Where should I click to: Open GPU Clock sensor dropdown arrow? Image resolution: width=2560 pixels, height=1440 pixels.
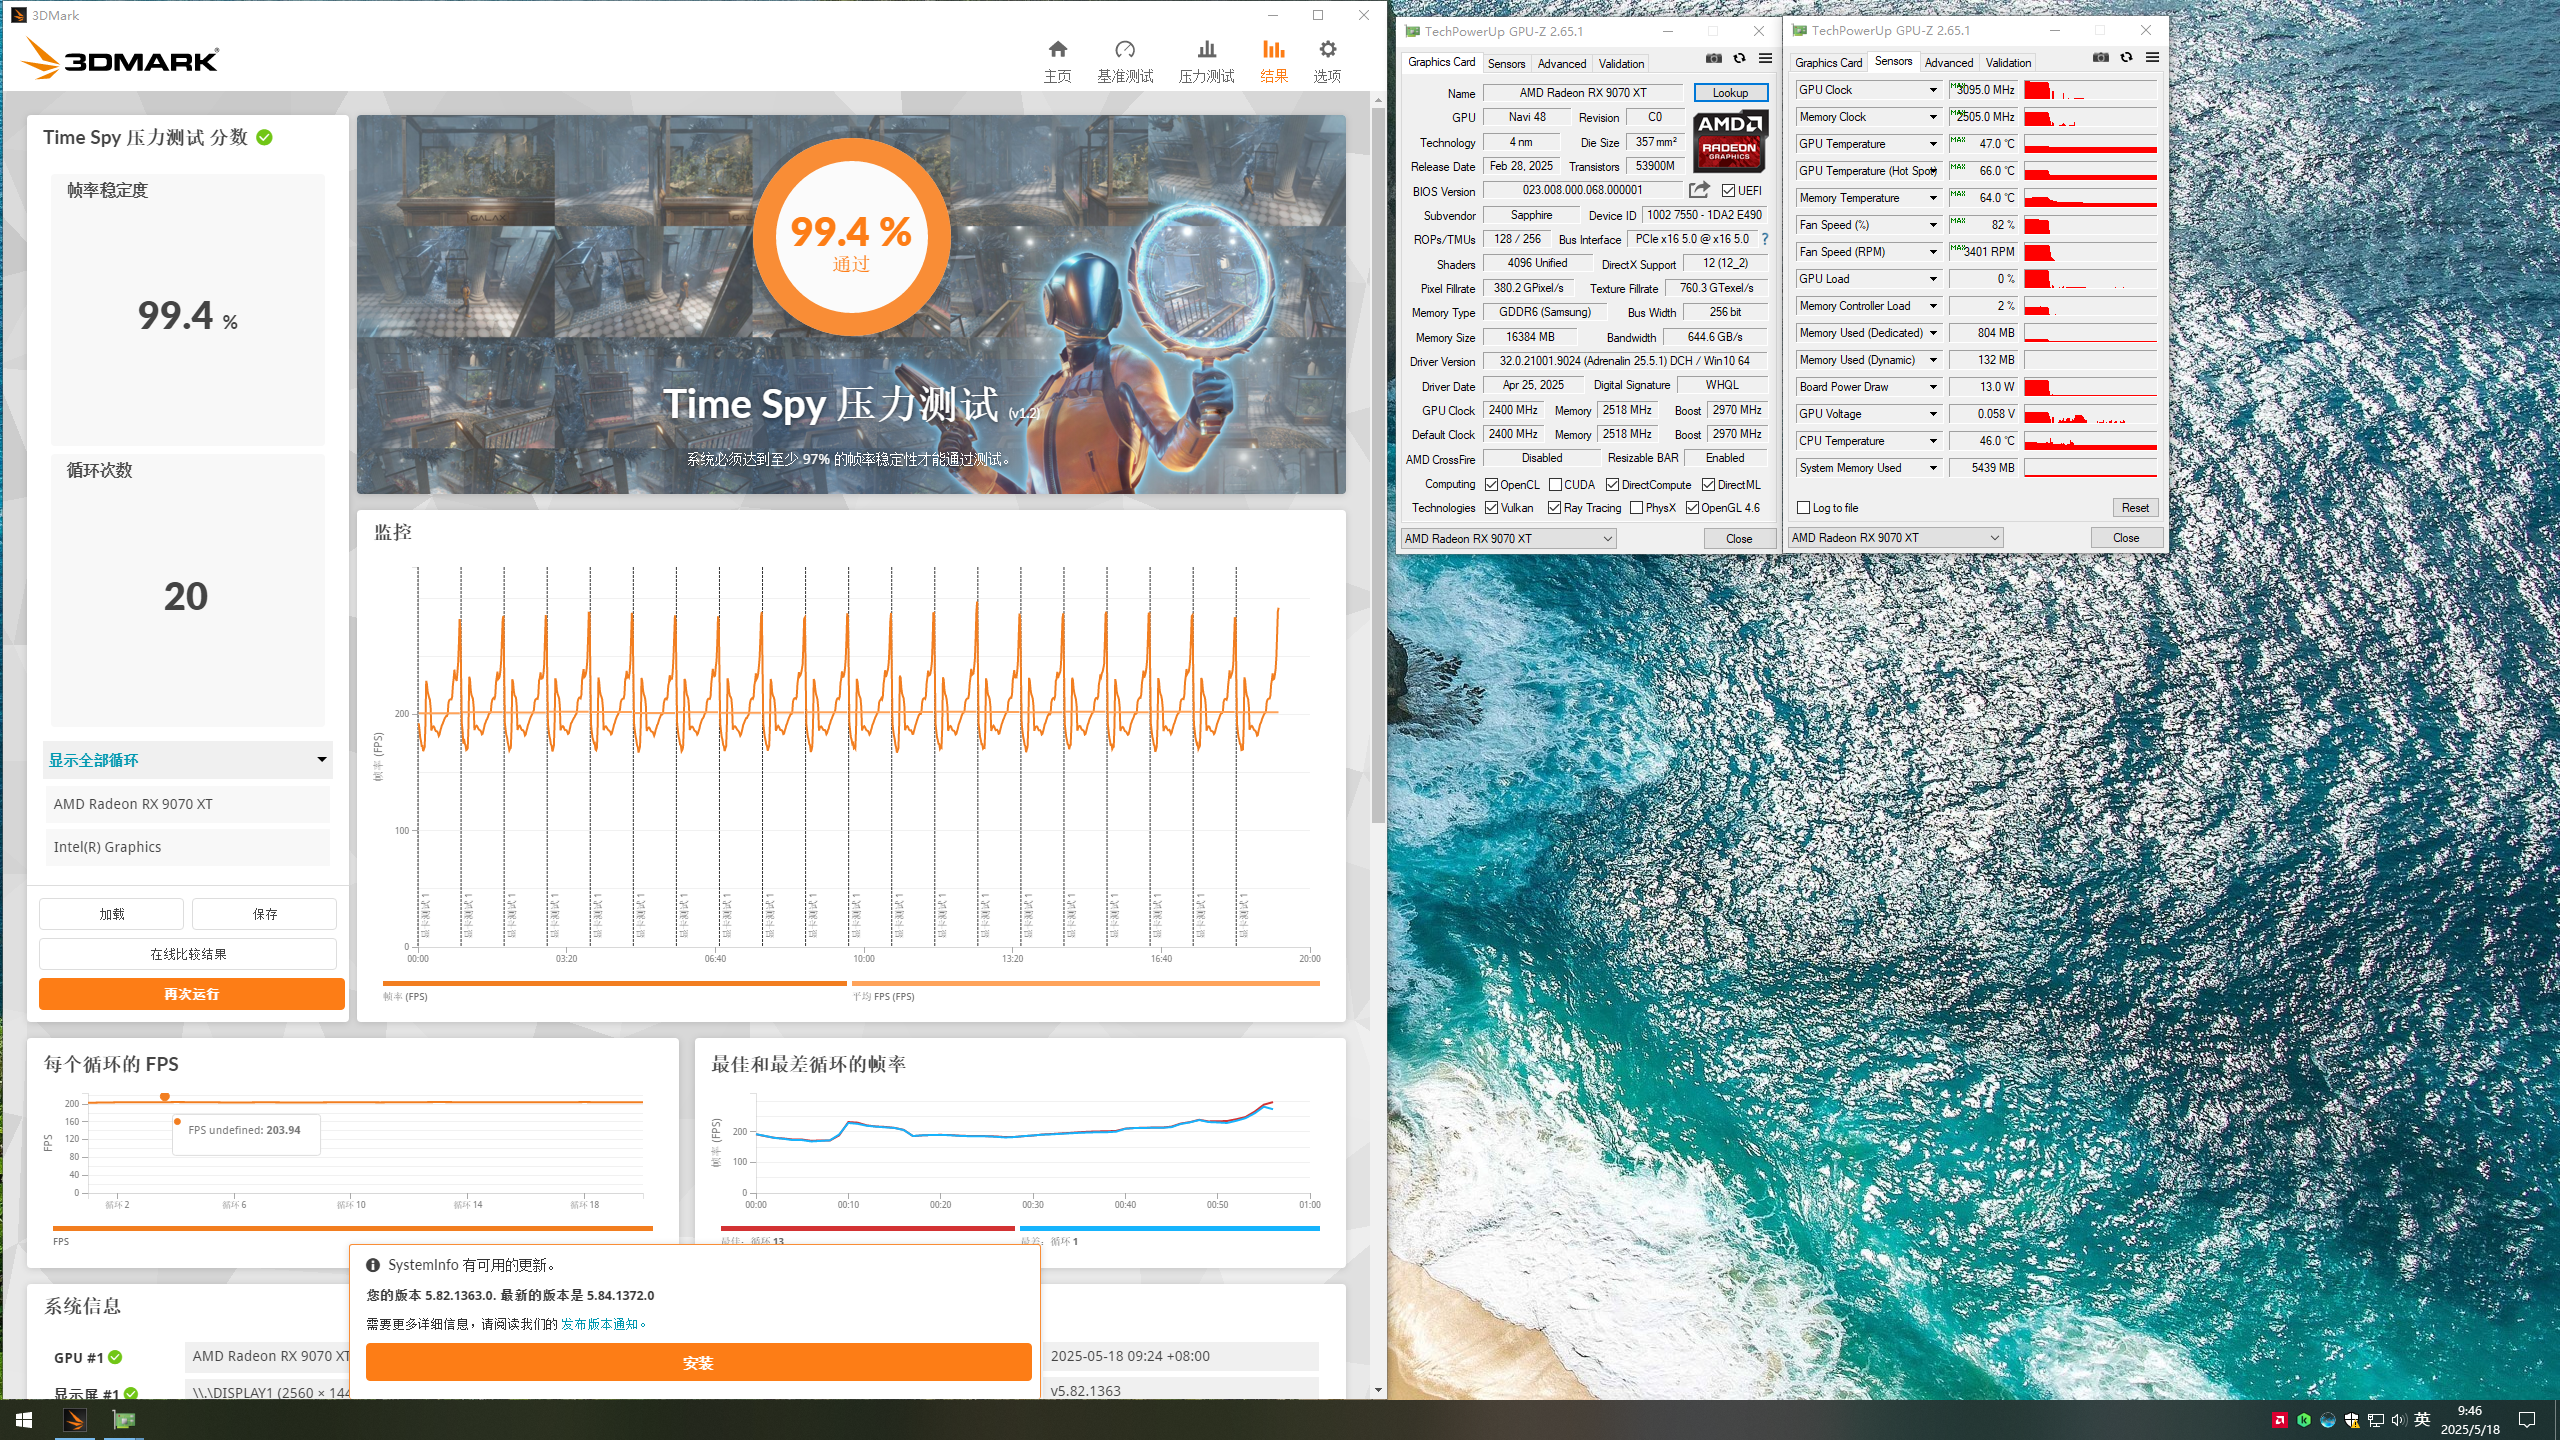tap(1932, 90)
